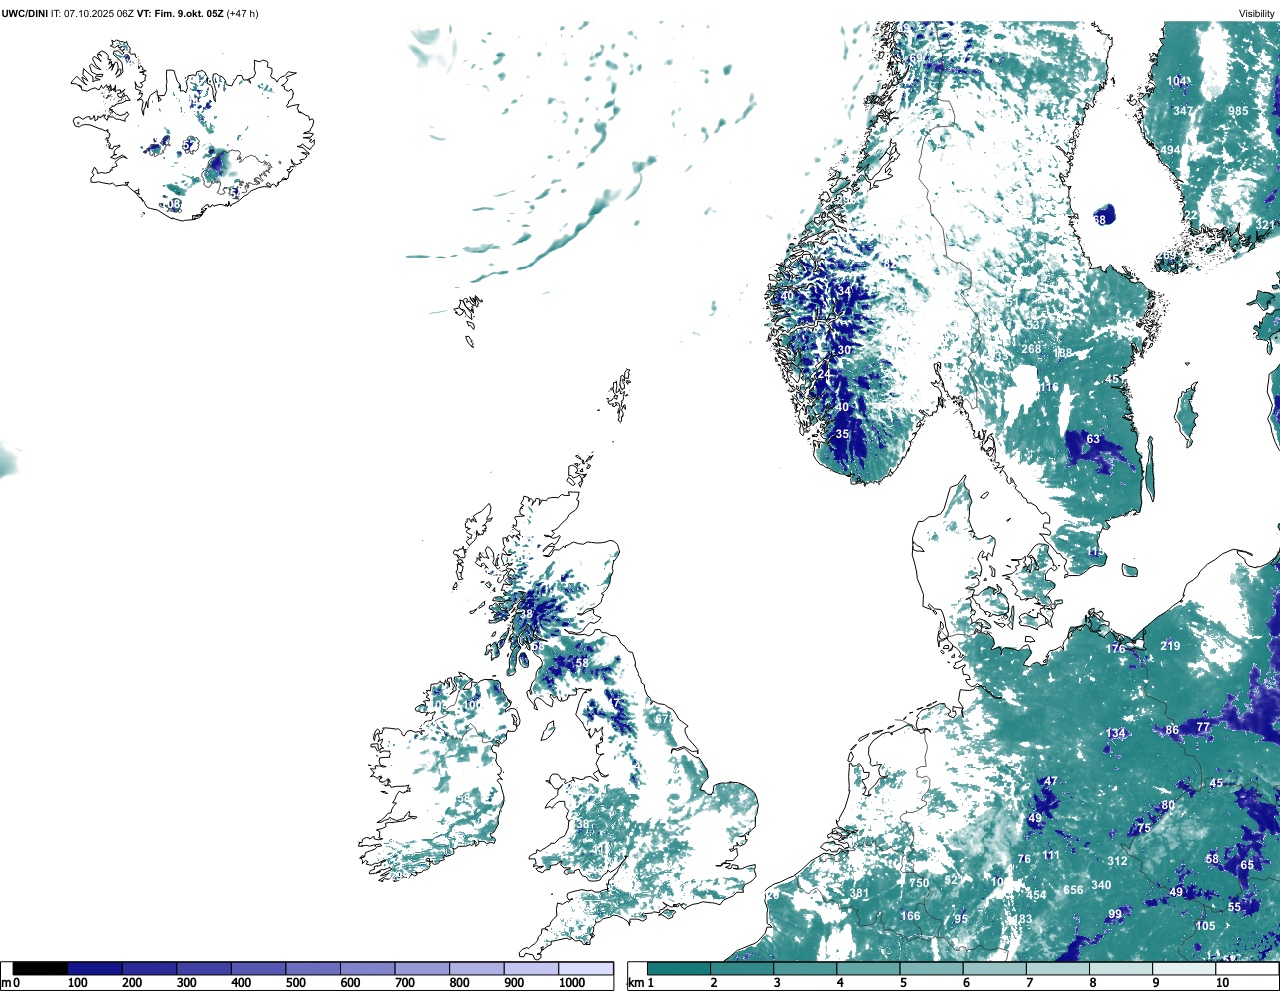Click the '63' value in southern Sweden
The image size is (1280, 991).
coord(1093,439)
